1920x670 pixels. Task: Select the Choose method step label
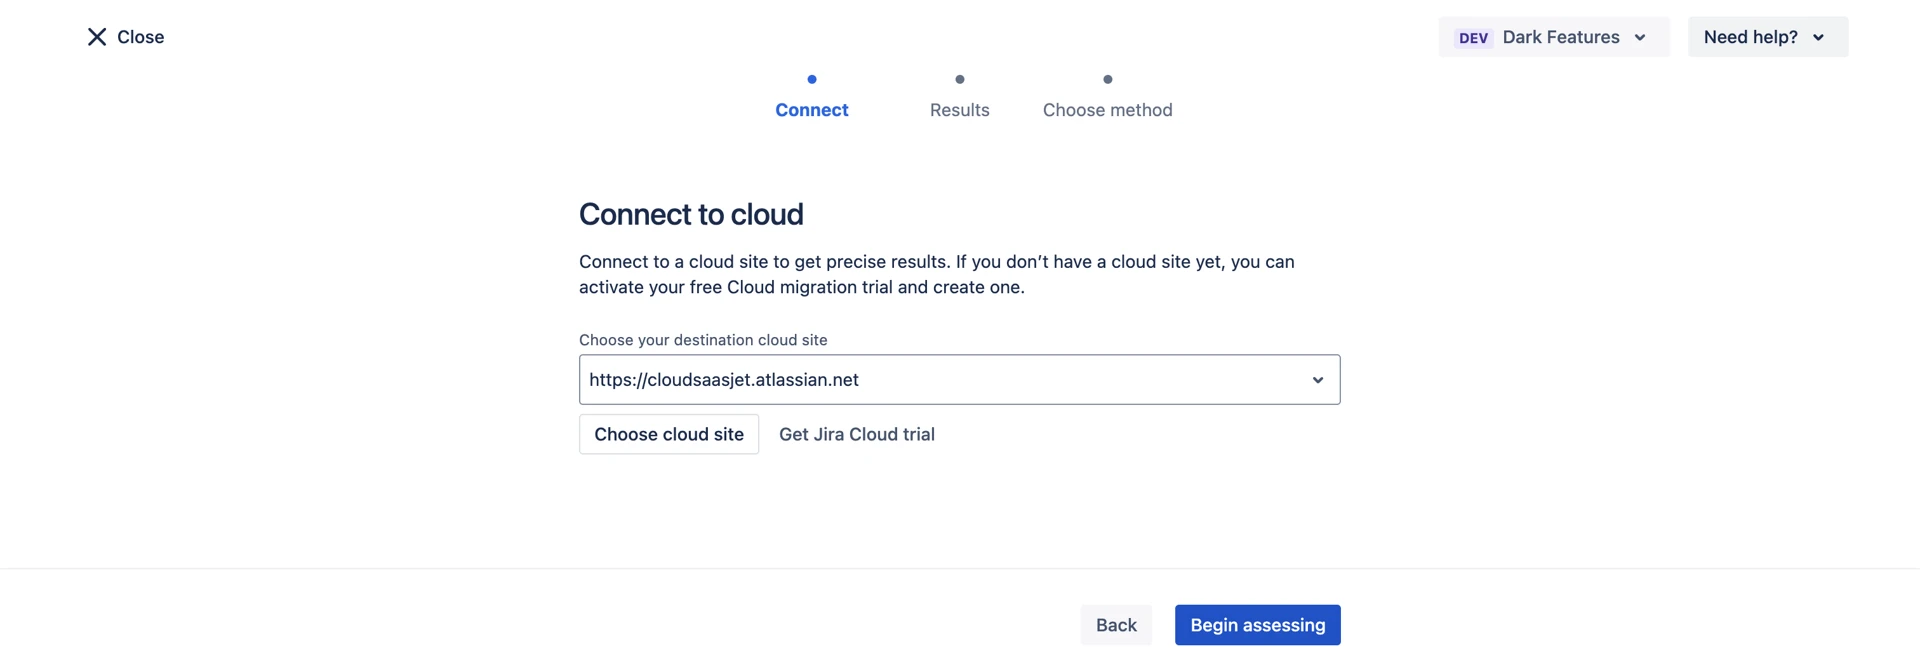tap(1107, 110)
